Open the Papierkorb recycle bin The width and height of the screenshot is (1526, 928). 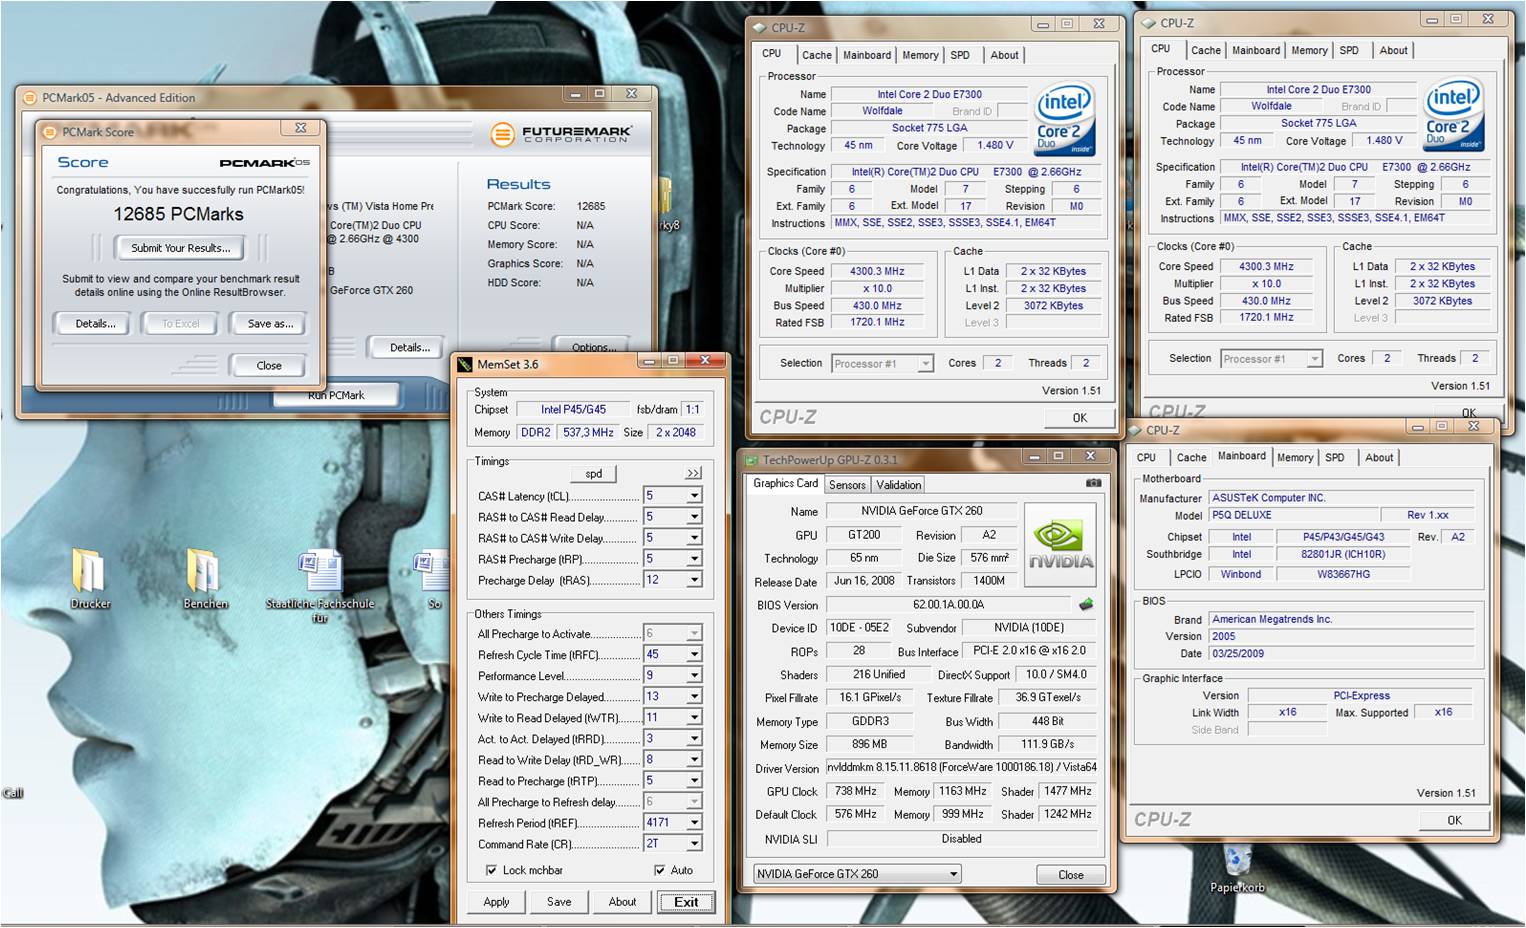coord(1237,868)
